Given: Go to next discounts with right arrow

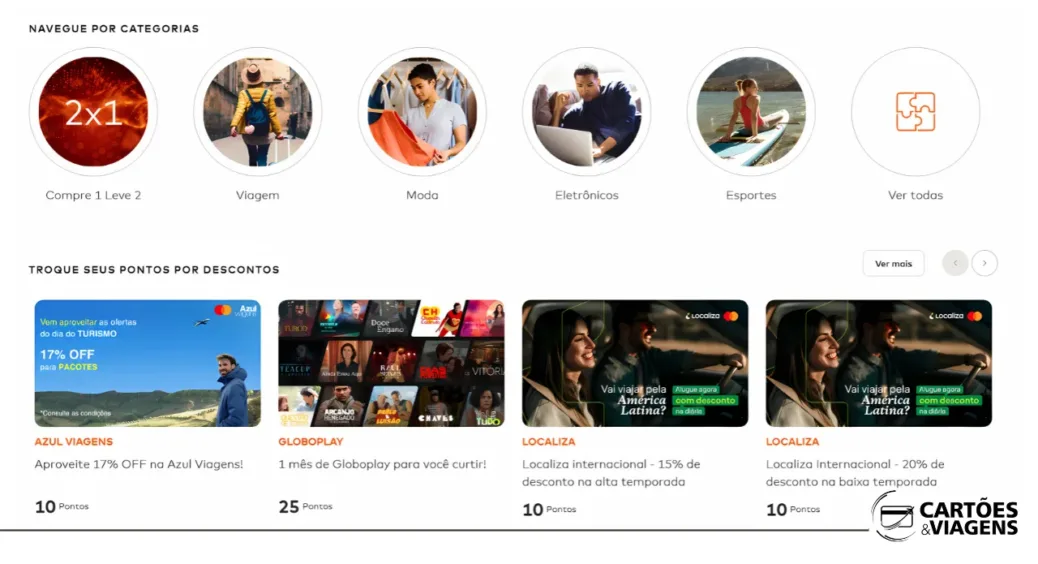Looking at the screenshot, I should point(984,263).
